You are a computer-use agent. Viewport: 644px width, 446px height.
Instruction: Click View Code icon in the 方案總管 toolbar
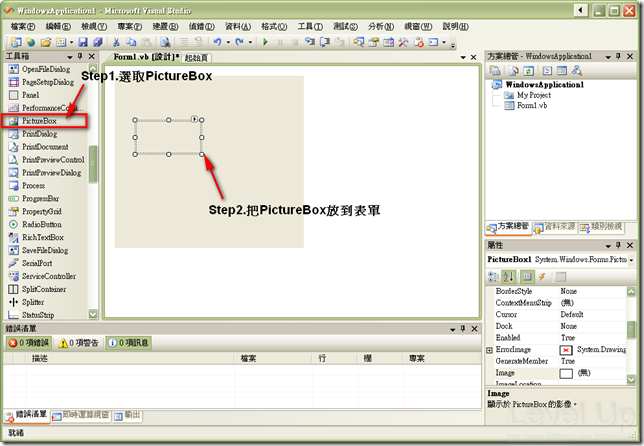547,71
